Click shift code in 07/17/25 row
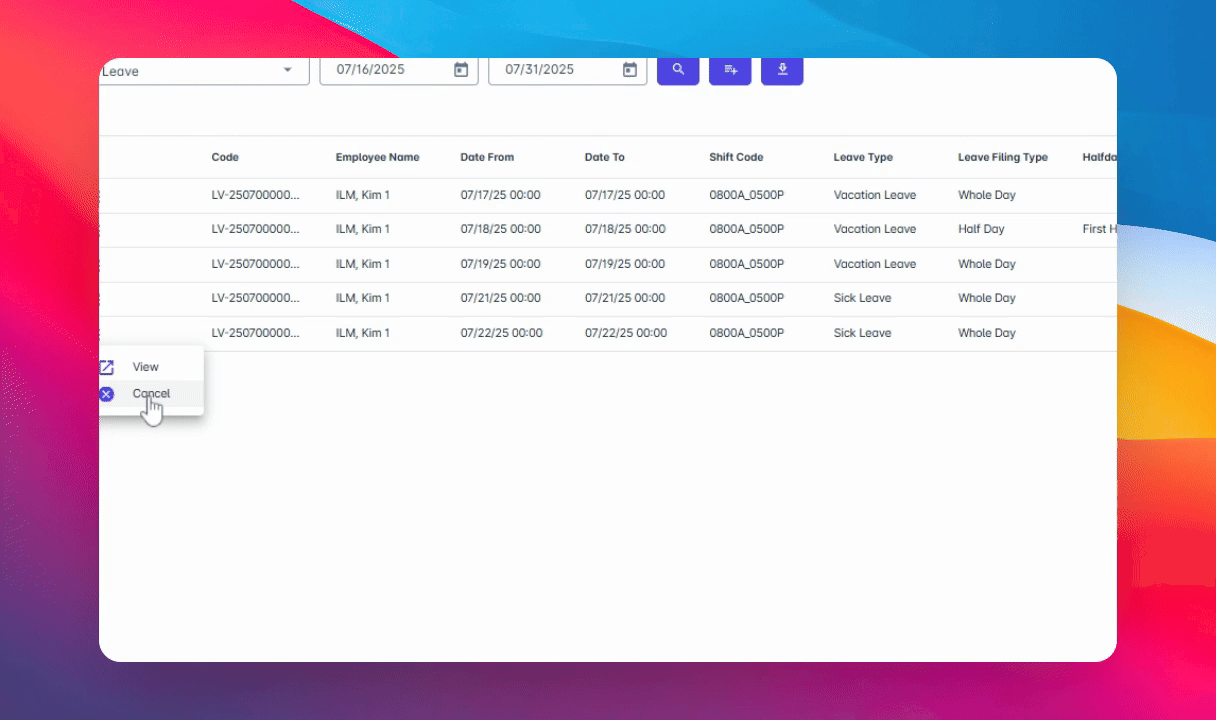 pyautogui.click(x=746, y=195)
